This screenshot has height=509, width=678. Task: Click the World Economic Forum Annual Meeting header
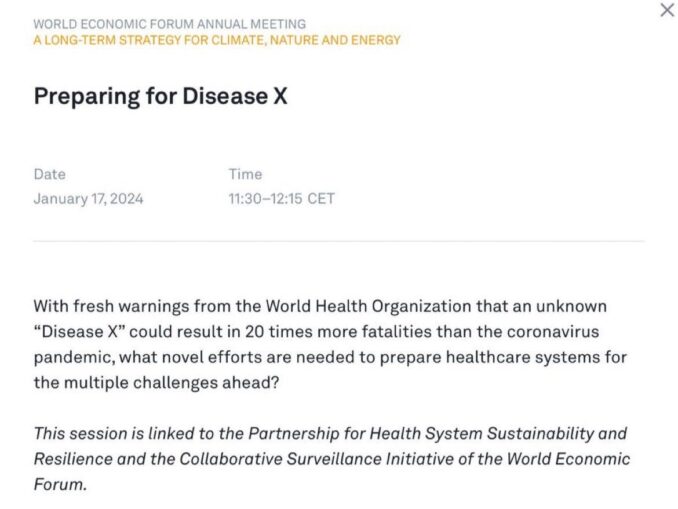(x=170, y=24)
